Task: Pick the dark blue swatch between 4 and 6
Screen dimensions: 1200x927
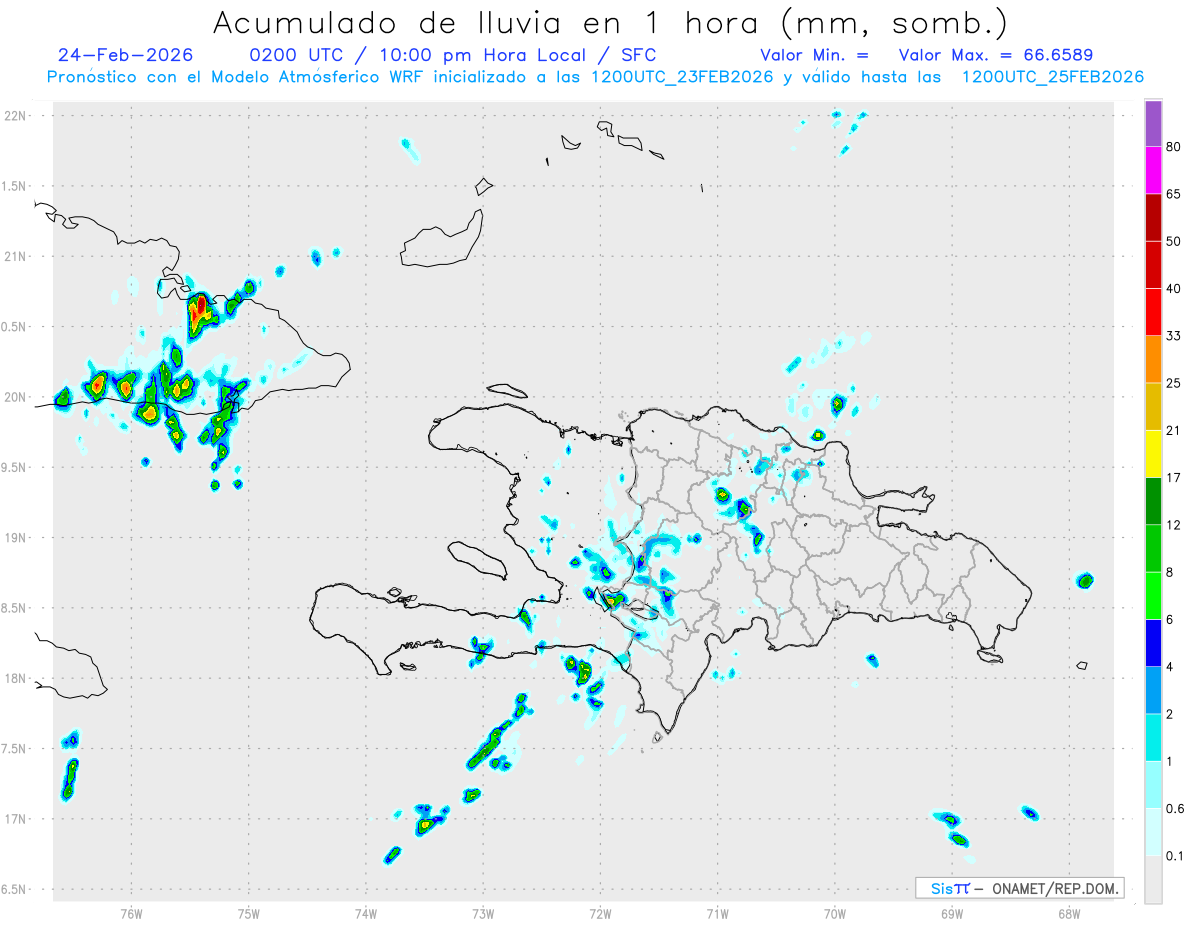Action: pos(1153,643)
